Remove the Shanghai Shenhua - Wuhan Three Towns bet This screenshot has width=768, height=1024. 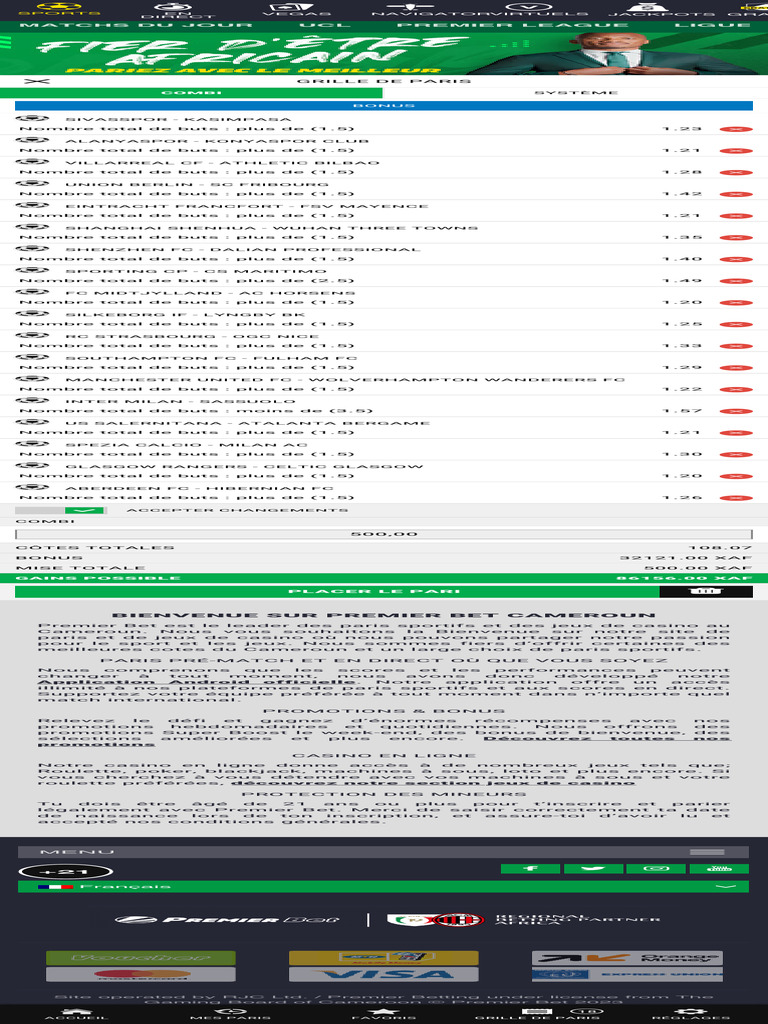coord(736,238)
